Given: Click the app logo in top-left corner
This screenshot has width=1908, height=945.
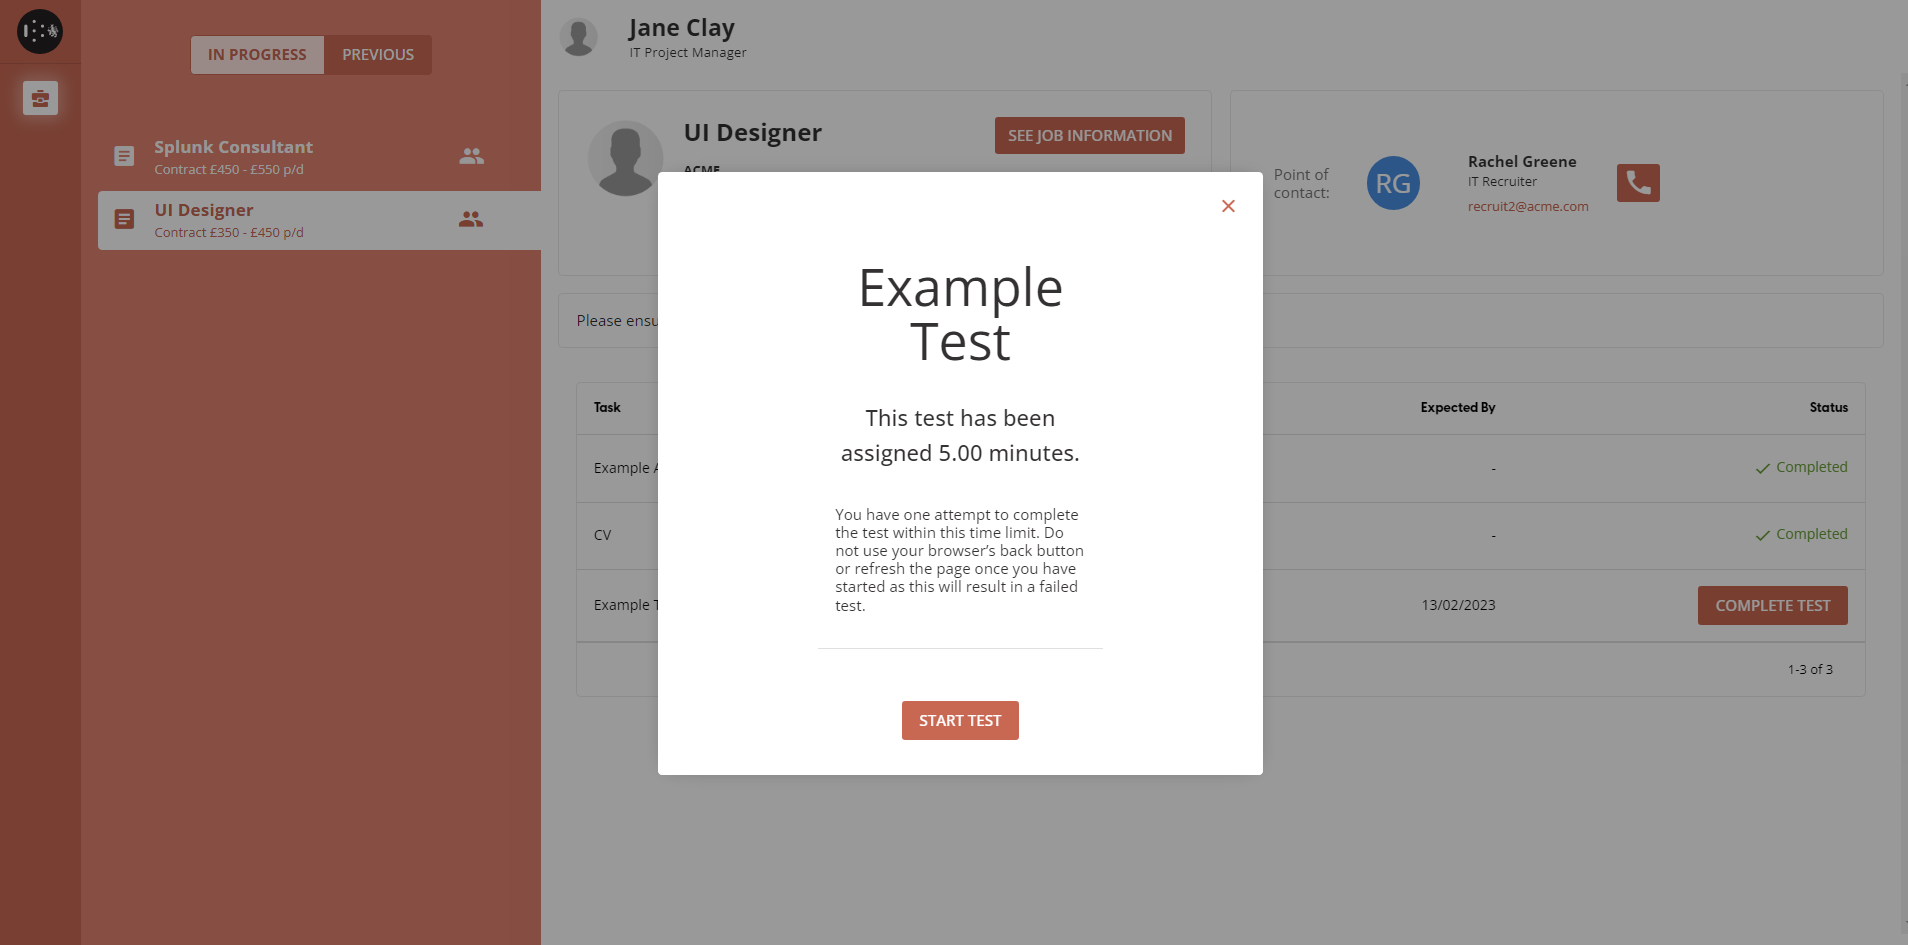Looking at the screenshot, I should click(x=40, y=31).
